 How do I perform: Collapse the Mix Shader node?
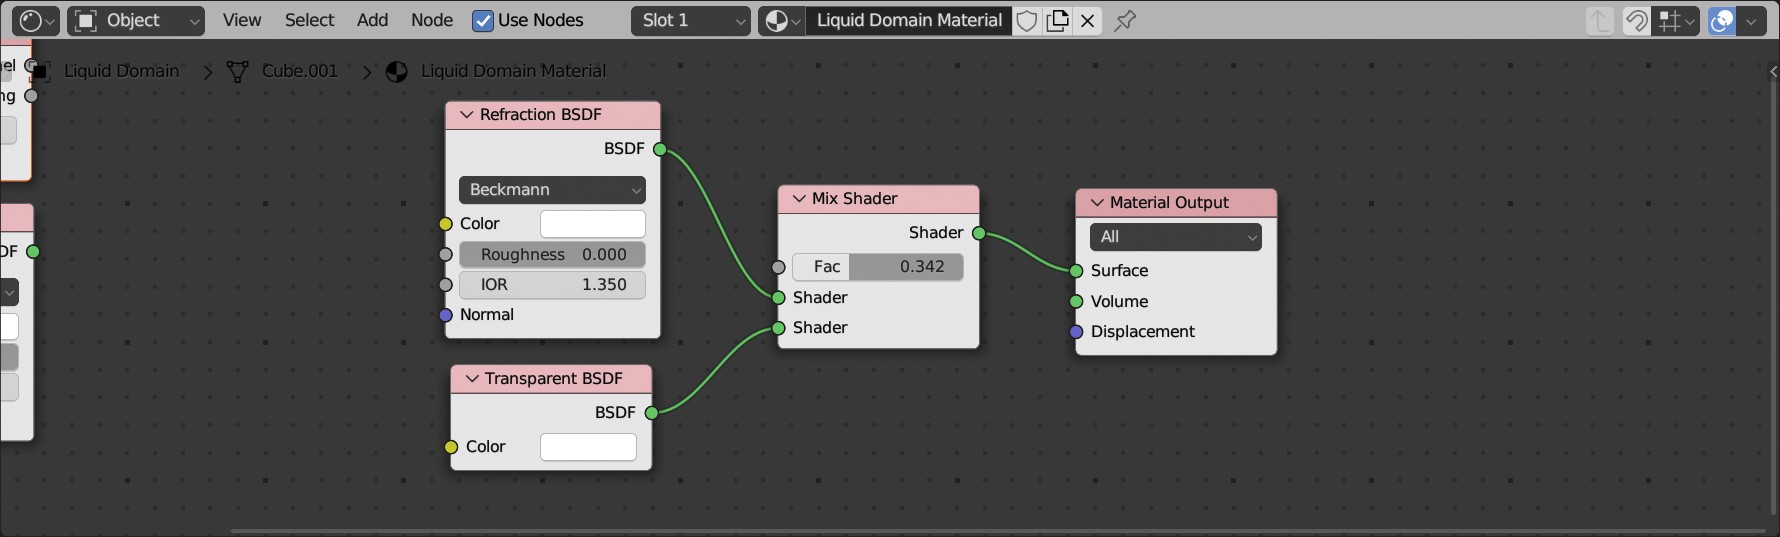pos(799,199)
